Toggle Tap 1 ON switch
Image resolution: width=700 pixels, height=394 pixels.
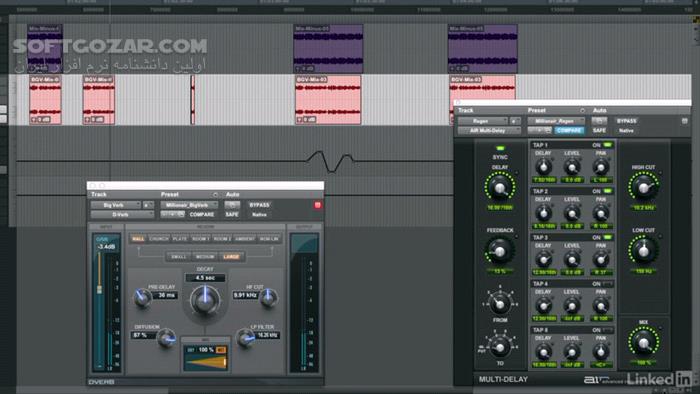(x=608, y=145)
